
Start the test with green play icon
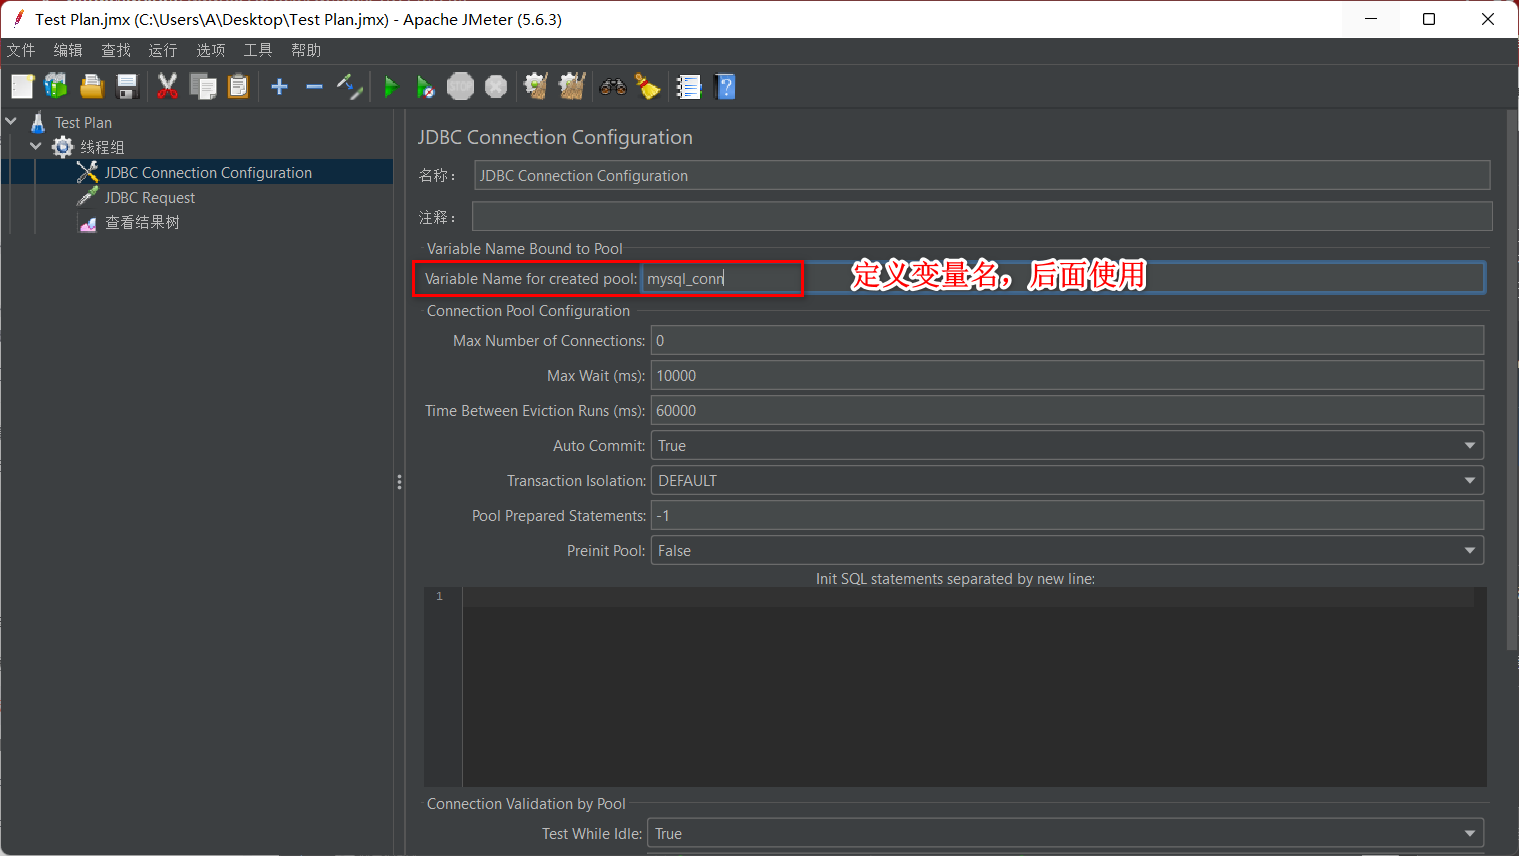(x=391, y=87)
